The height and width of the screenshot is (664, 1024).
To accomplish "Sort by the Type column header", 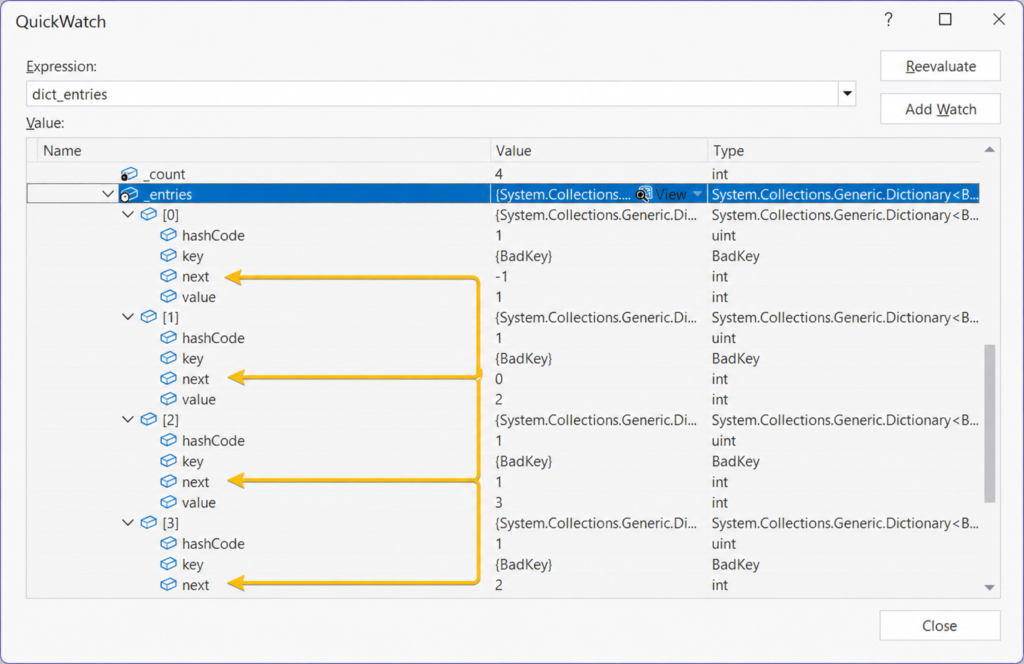I will click(844, 150).
